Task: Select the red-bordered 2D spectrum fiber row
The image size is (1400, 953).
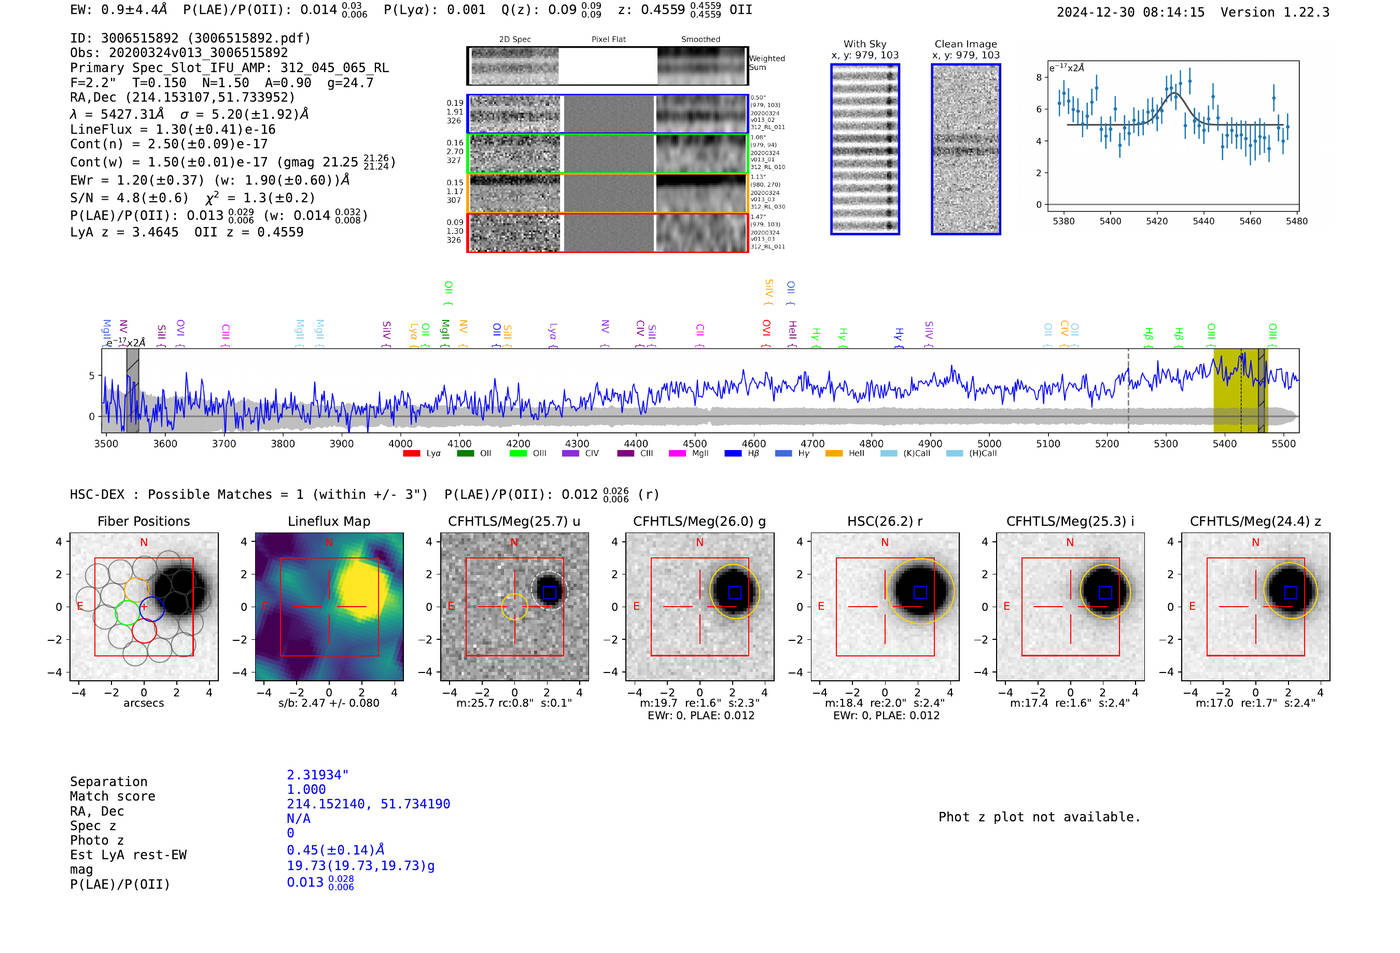Action: pyautogui.click(x=607, y=232)
